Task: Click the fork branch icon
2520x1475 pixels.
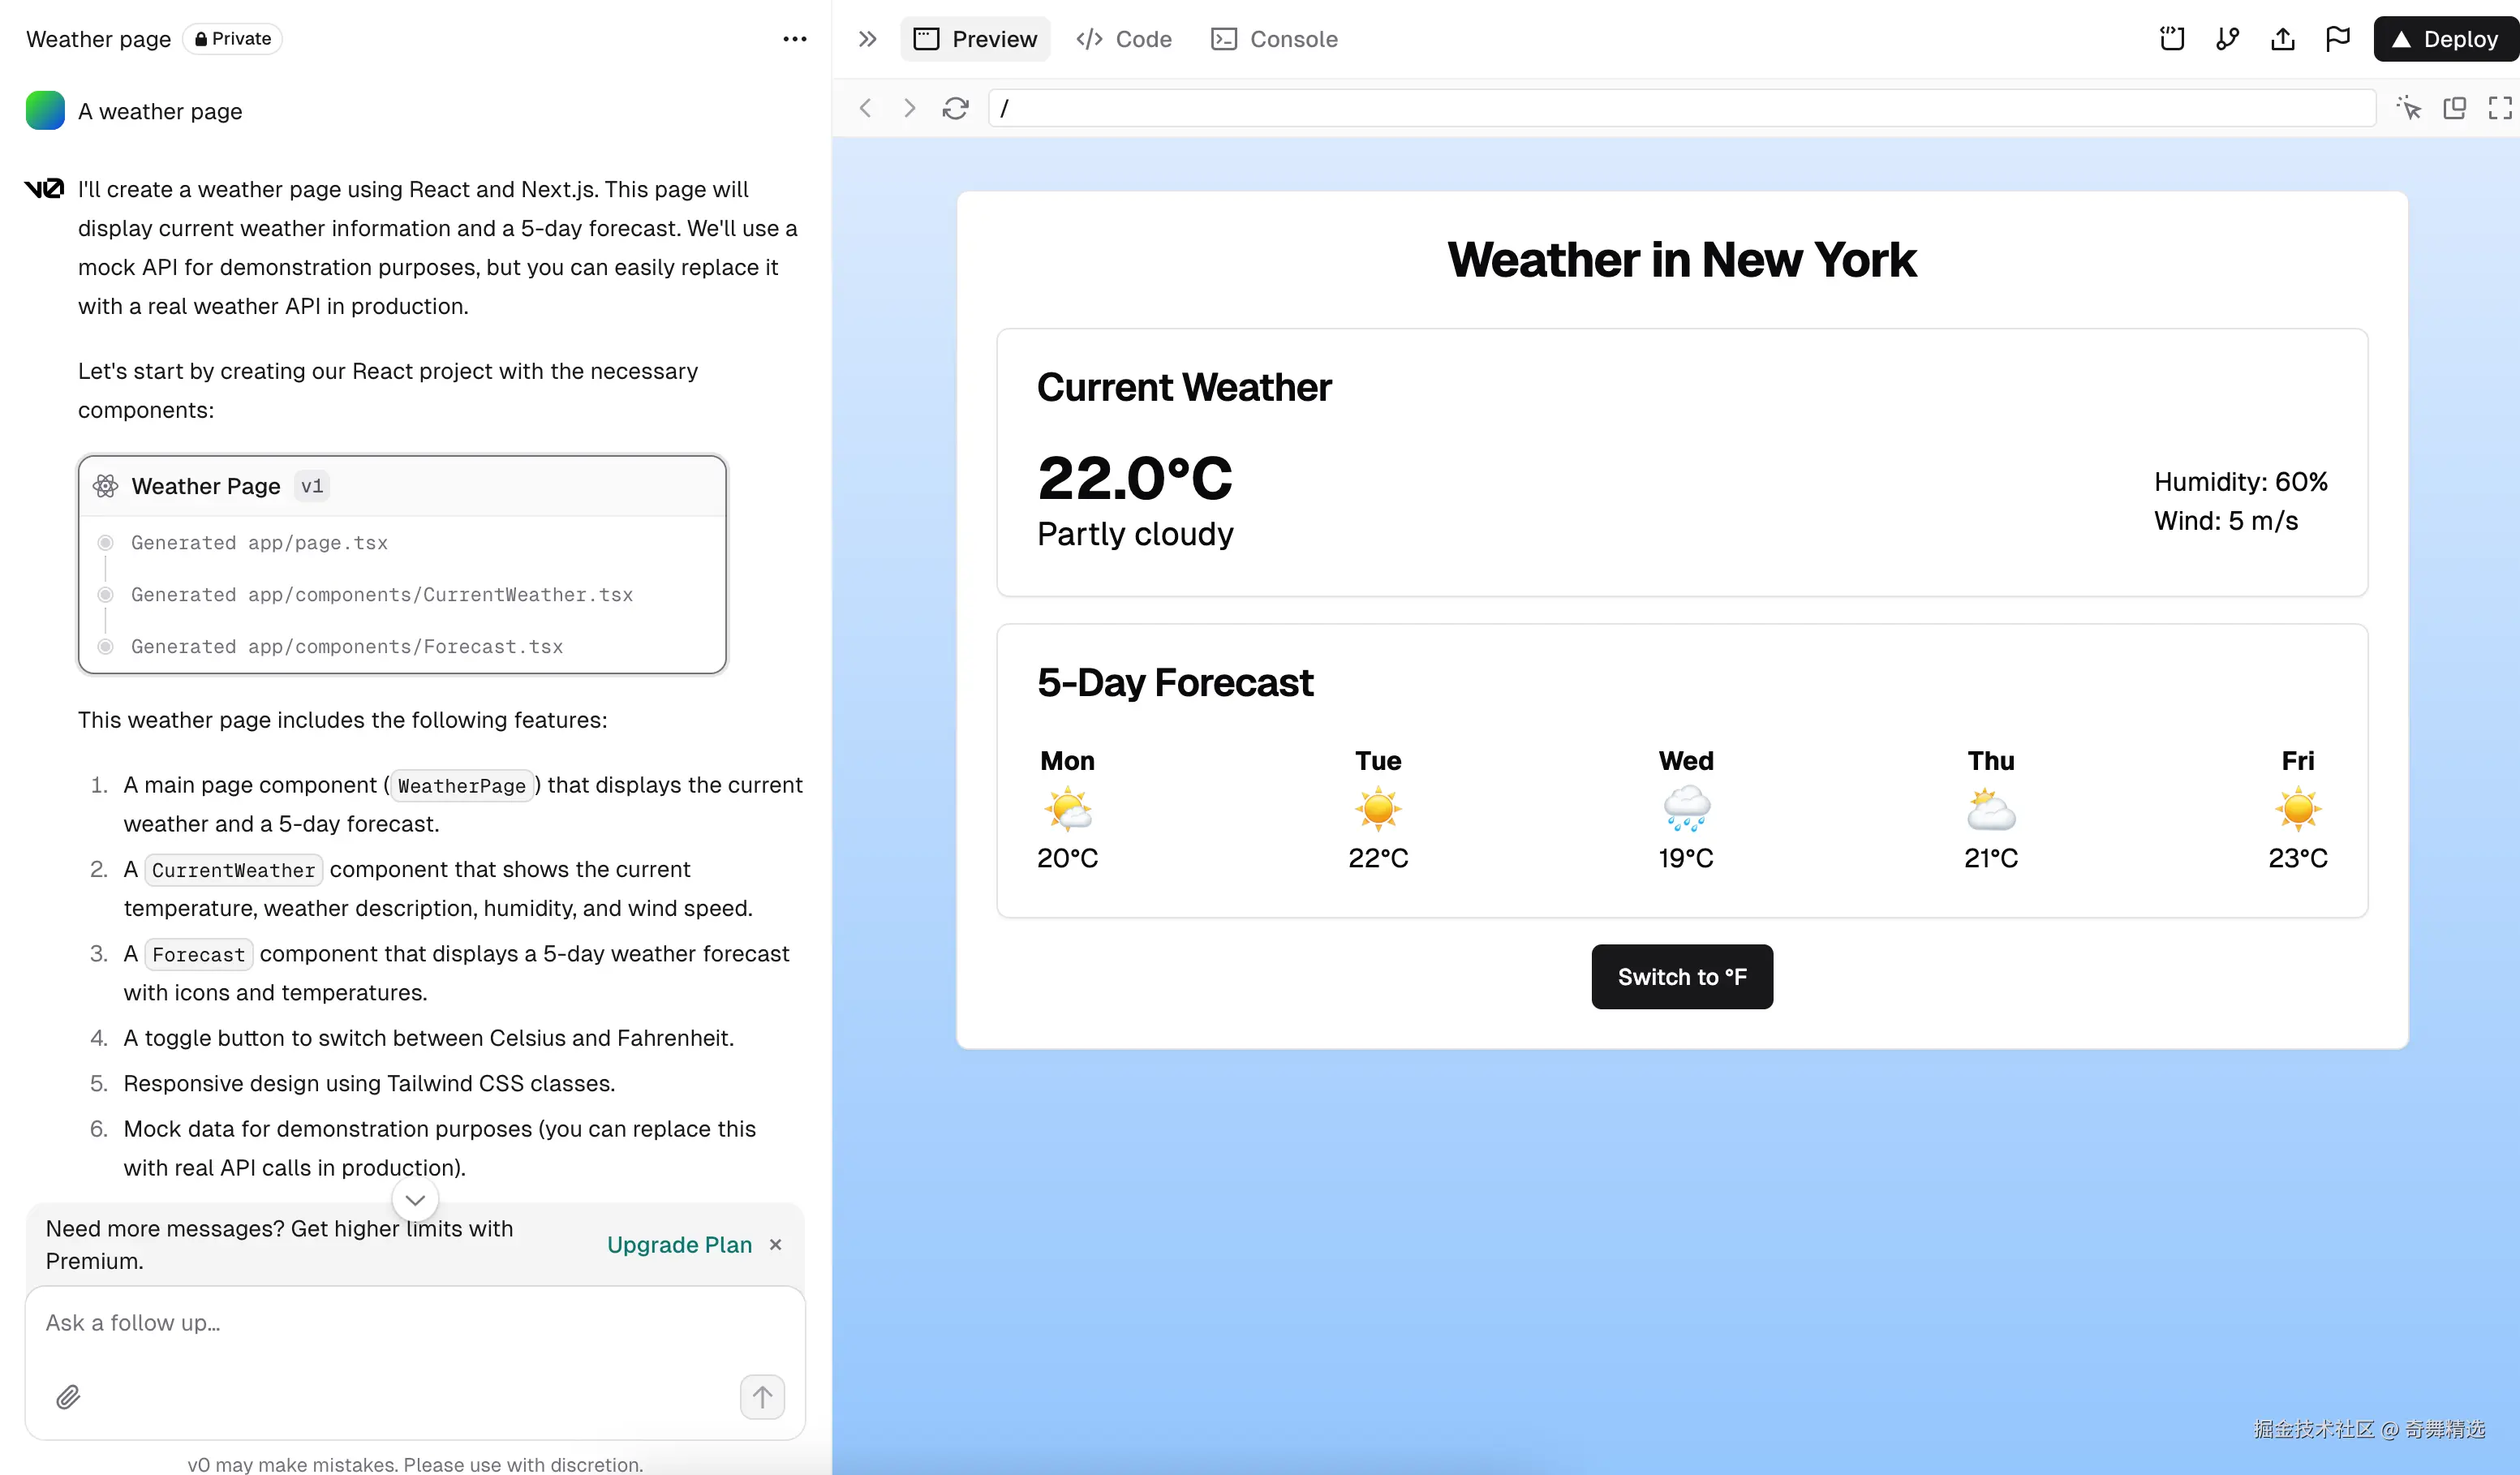Action: pyautogui.click(x=2227, y=39)
